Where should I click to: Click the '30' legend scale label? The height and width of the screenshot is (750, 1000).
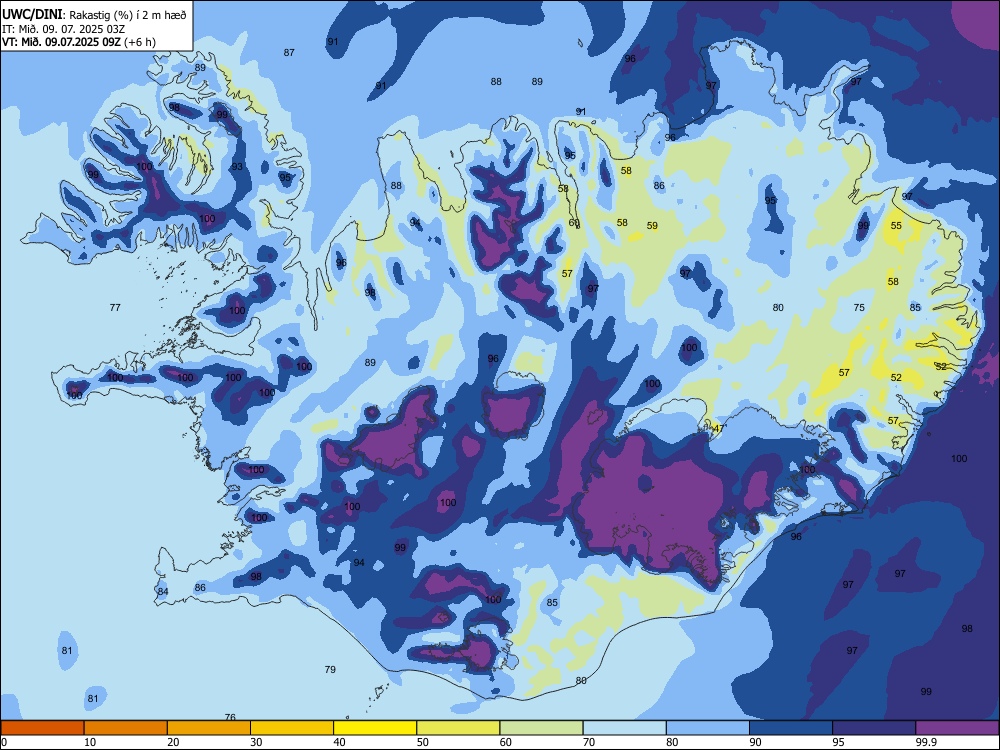256,742
